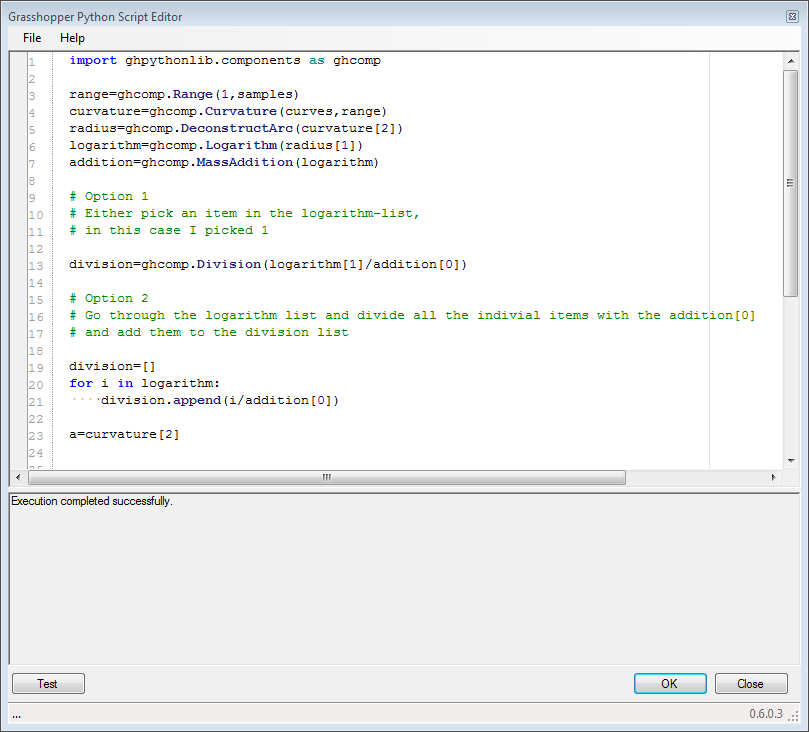Click the Close button
This screenshot has height=732, width=809.
(751, 684)
